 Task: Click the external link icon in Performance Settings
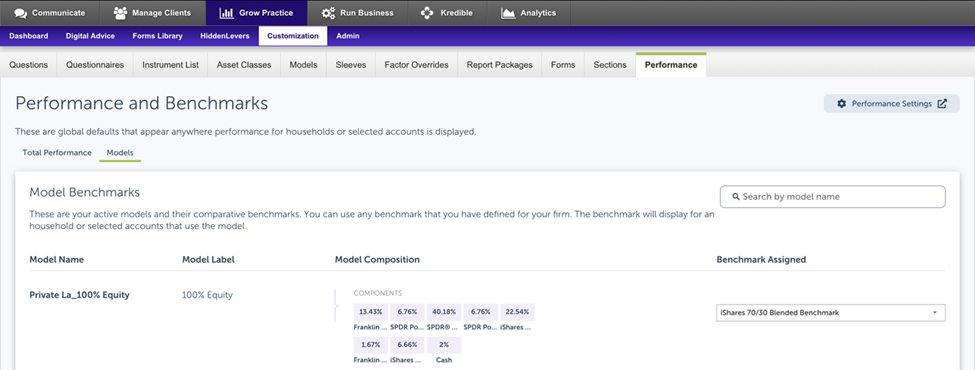942,104
